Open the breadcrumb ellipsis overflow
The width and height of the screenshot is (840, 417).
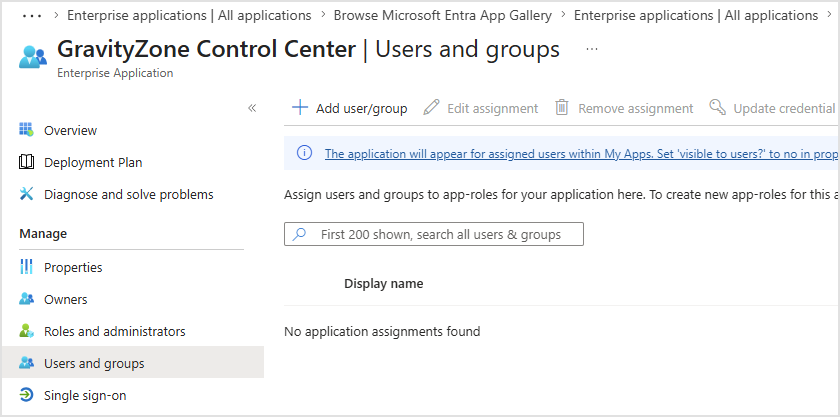pyautogui.click(x=32, y=16)
